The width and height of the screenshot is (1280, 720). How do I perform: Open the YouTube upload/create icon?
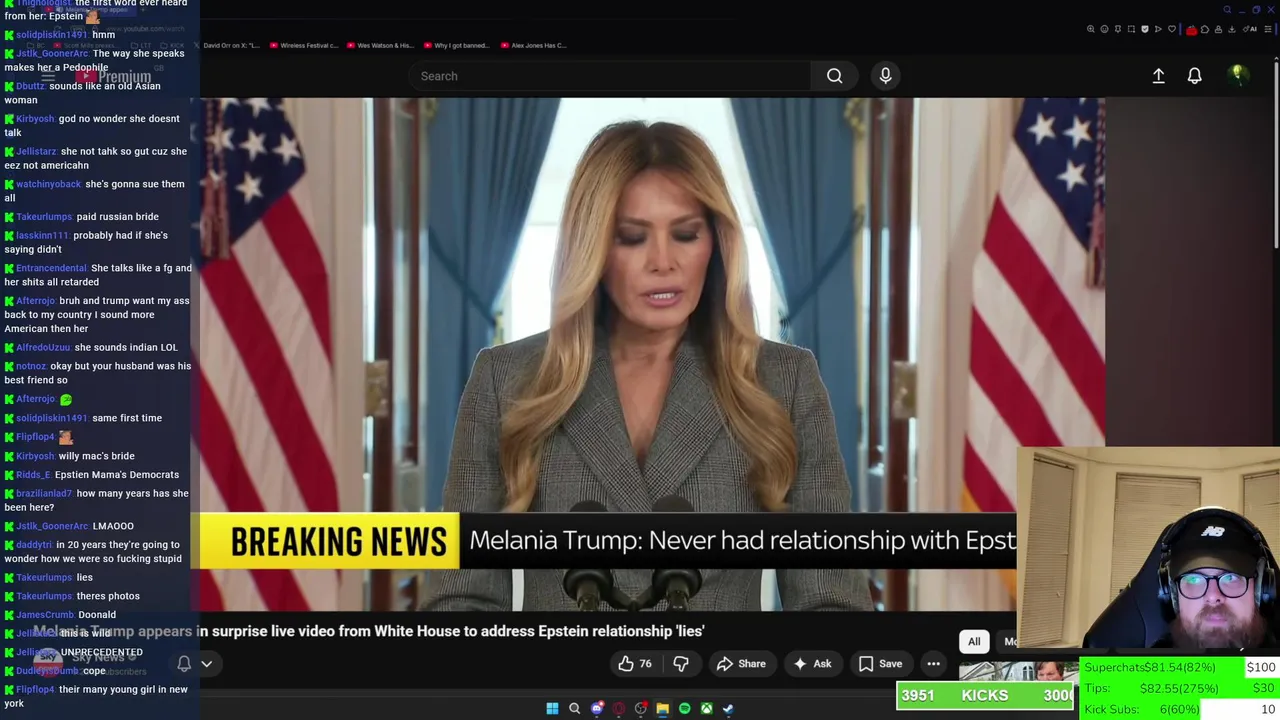click(1158, 76)
